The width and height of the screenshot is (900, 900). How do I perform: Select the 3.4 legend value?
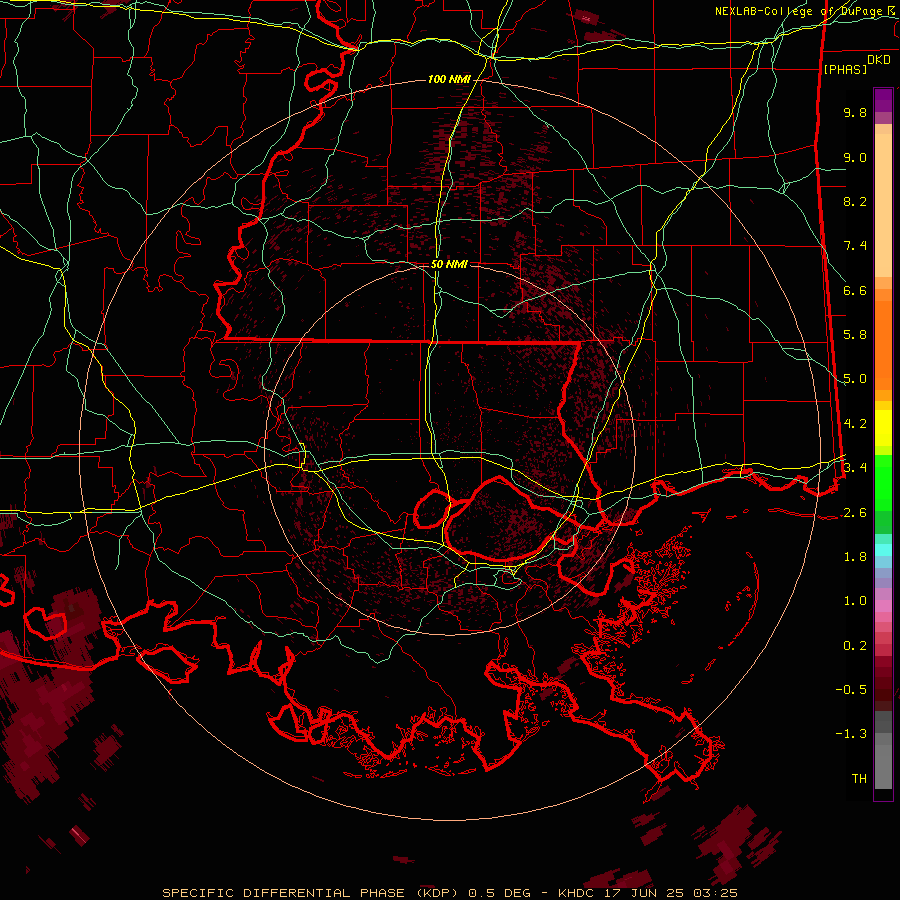pos(855,467)
